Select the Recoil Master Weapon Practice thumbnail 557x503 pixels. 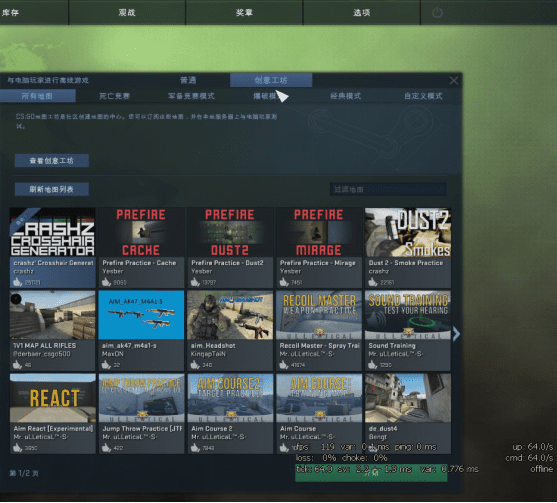click(x=319, y=315)
